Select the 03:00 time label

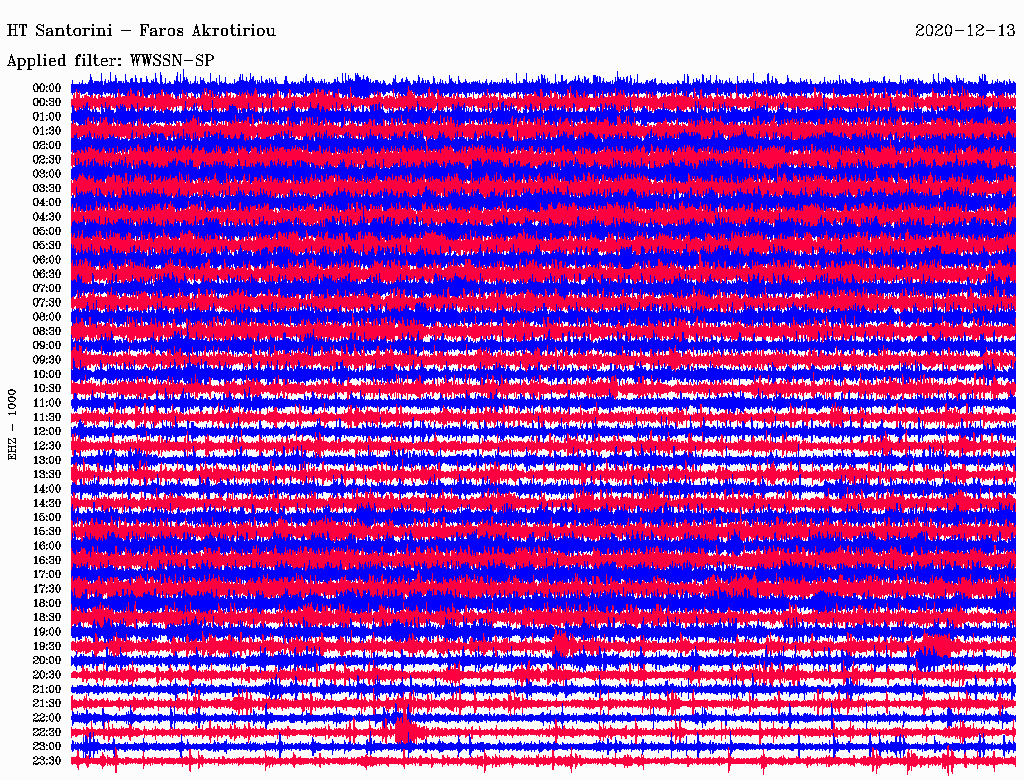click(47, 174)
